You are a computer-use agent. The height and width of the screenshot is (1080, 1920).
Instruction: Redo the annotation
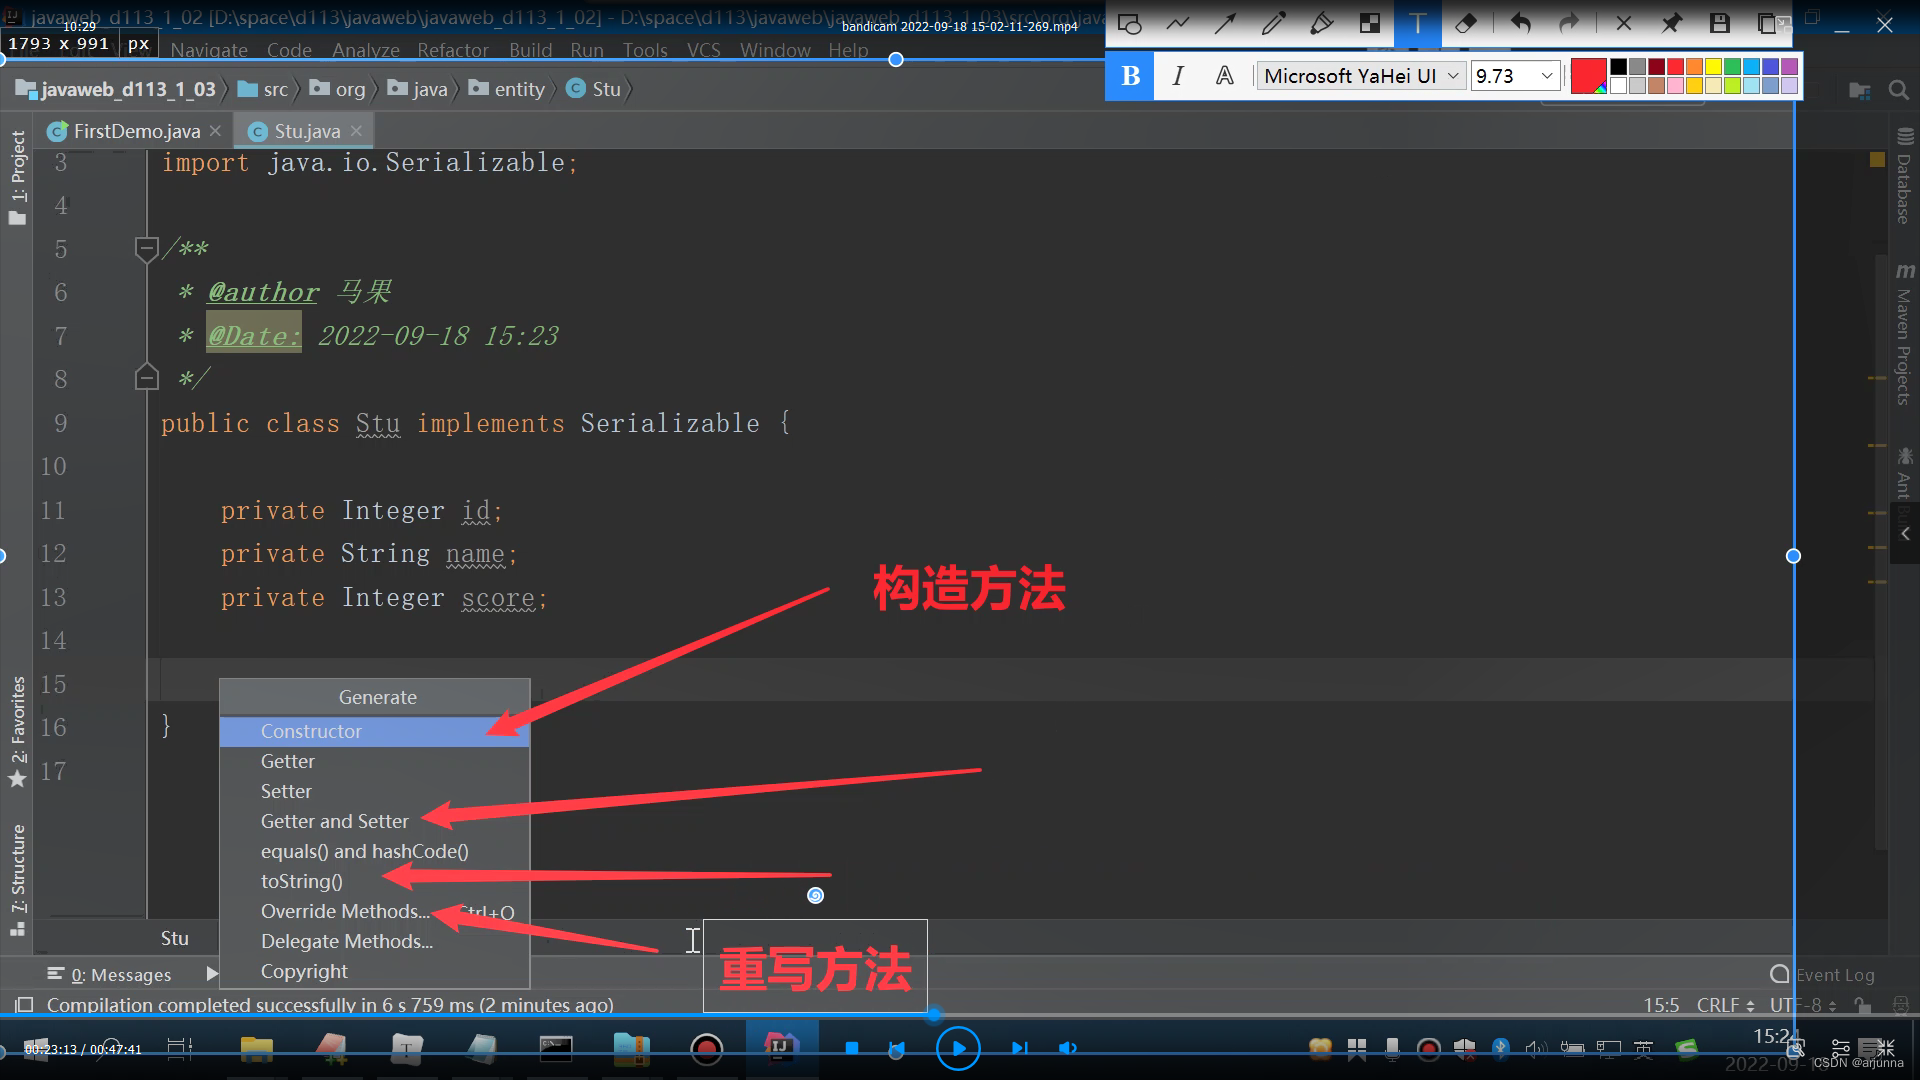[1568, 24]
